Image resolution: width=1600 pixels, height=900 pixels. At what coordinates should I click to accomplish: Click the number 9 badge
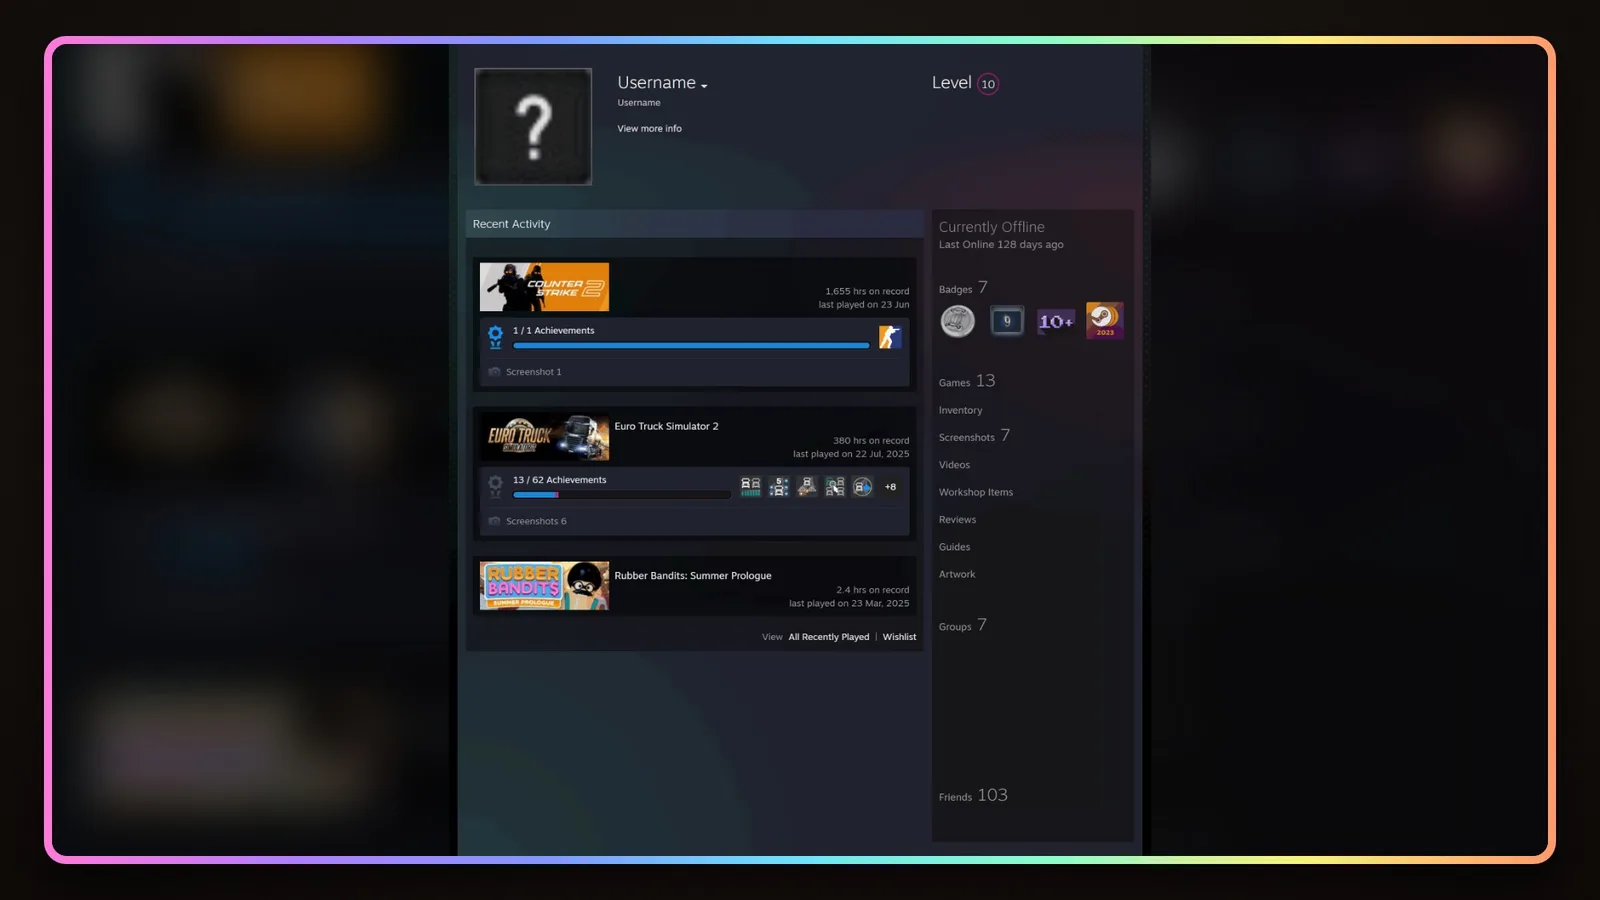pos(1007,321)
